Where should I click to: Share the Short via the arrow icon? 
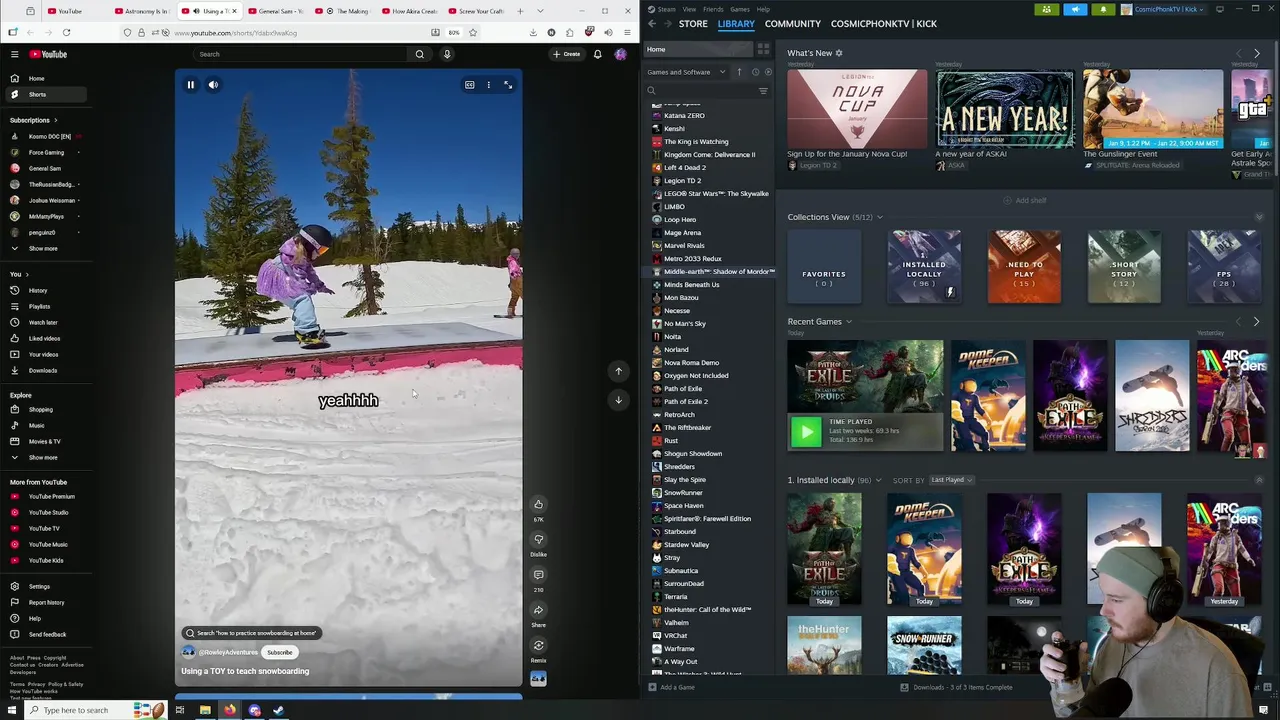click(x=538, y=610)
